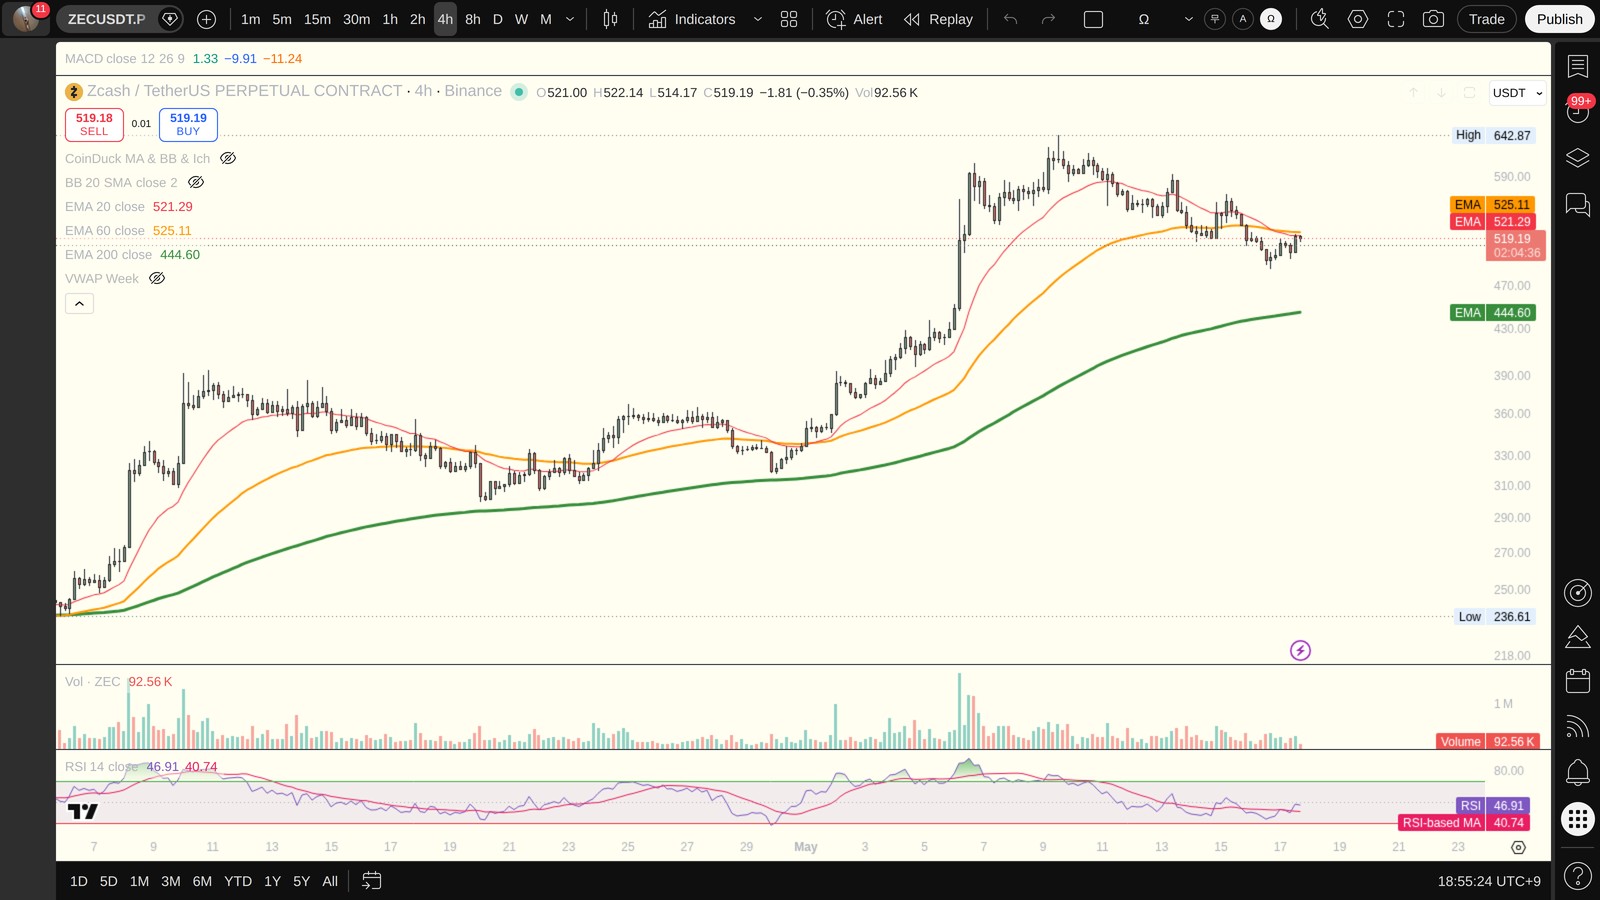Move the pane up with up arrow

pos(1413,92)
